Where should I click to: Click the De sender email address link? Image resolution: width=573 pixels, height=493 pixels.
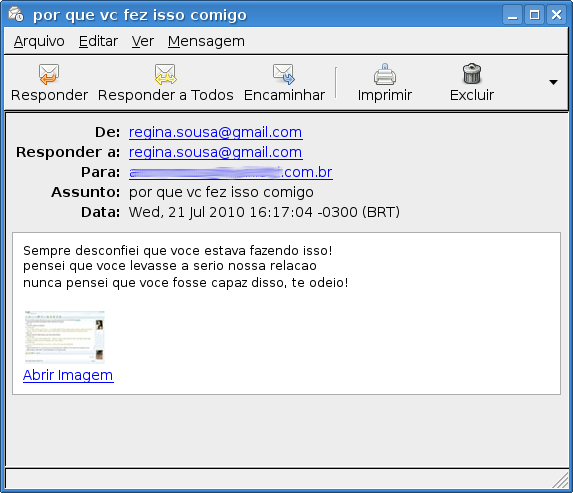(215, 132)
